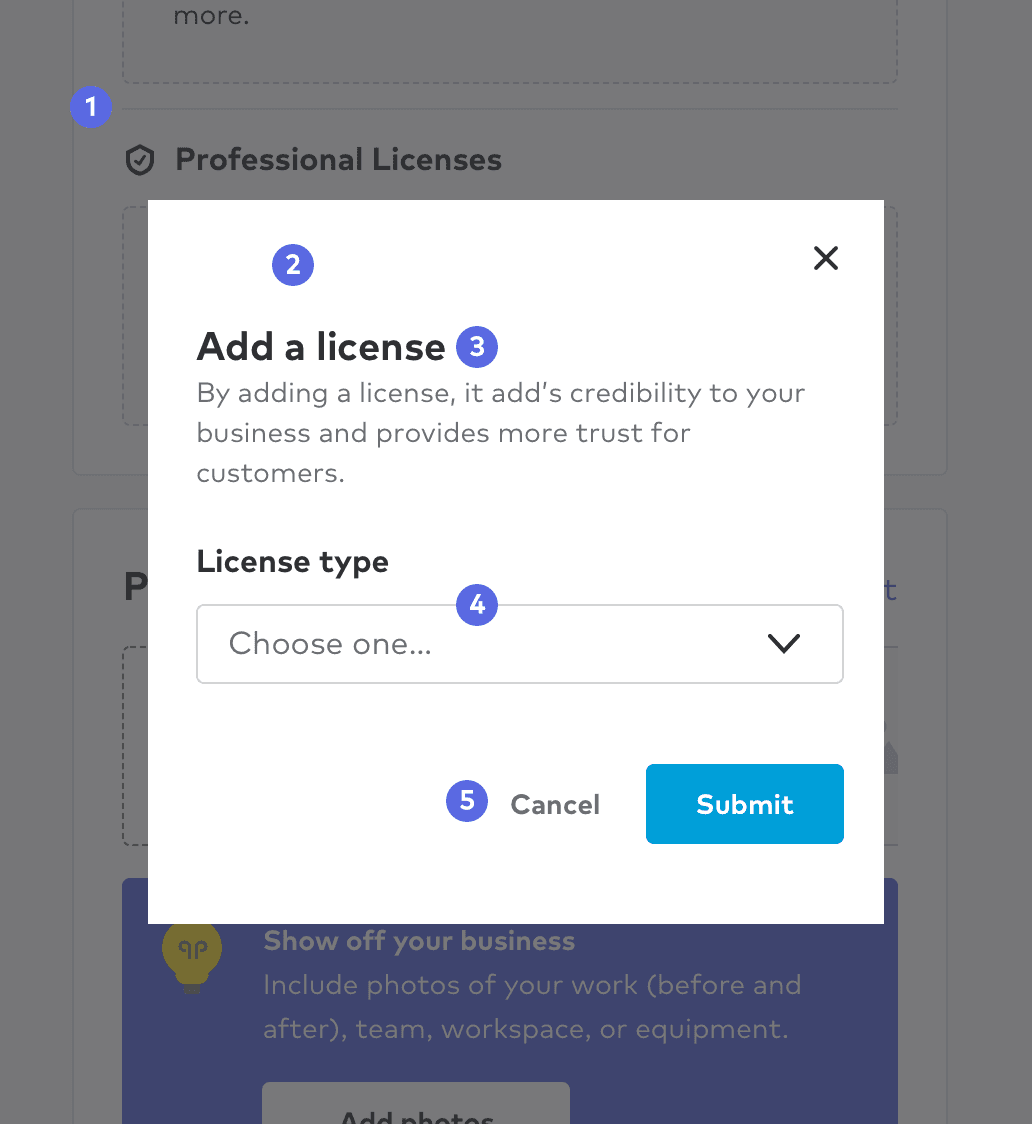1032x1124 pixels.
Task: Click the License type field label
Action: tap(292, 562)
